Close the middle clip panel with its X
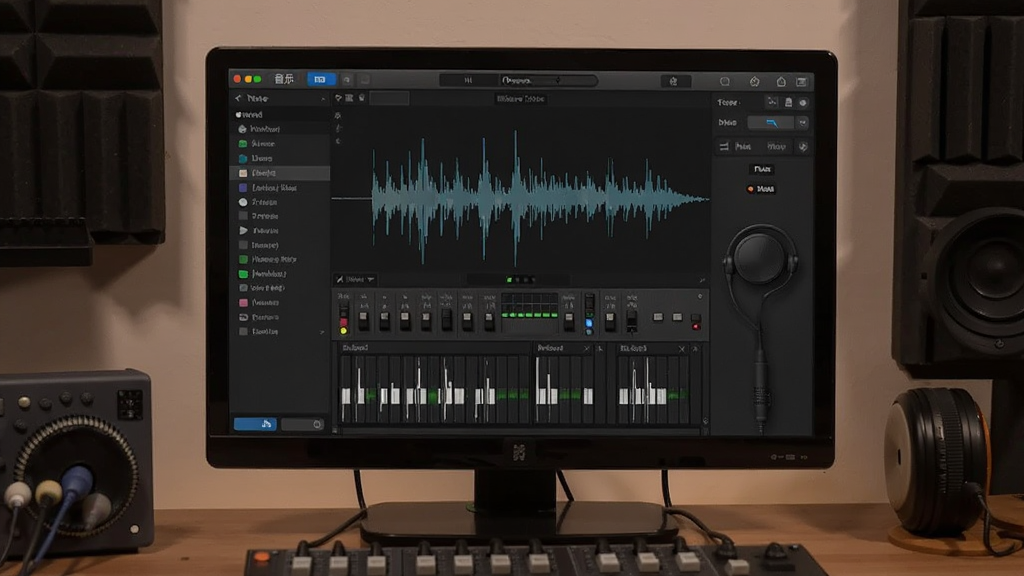 586,349
